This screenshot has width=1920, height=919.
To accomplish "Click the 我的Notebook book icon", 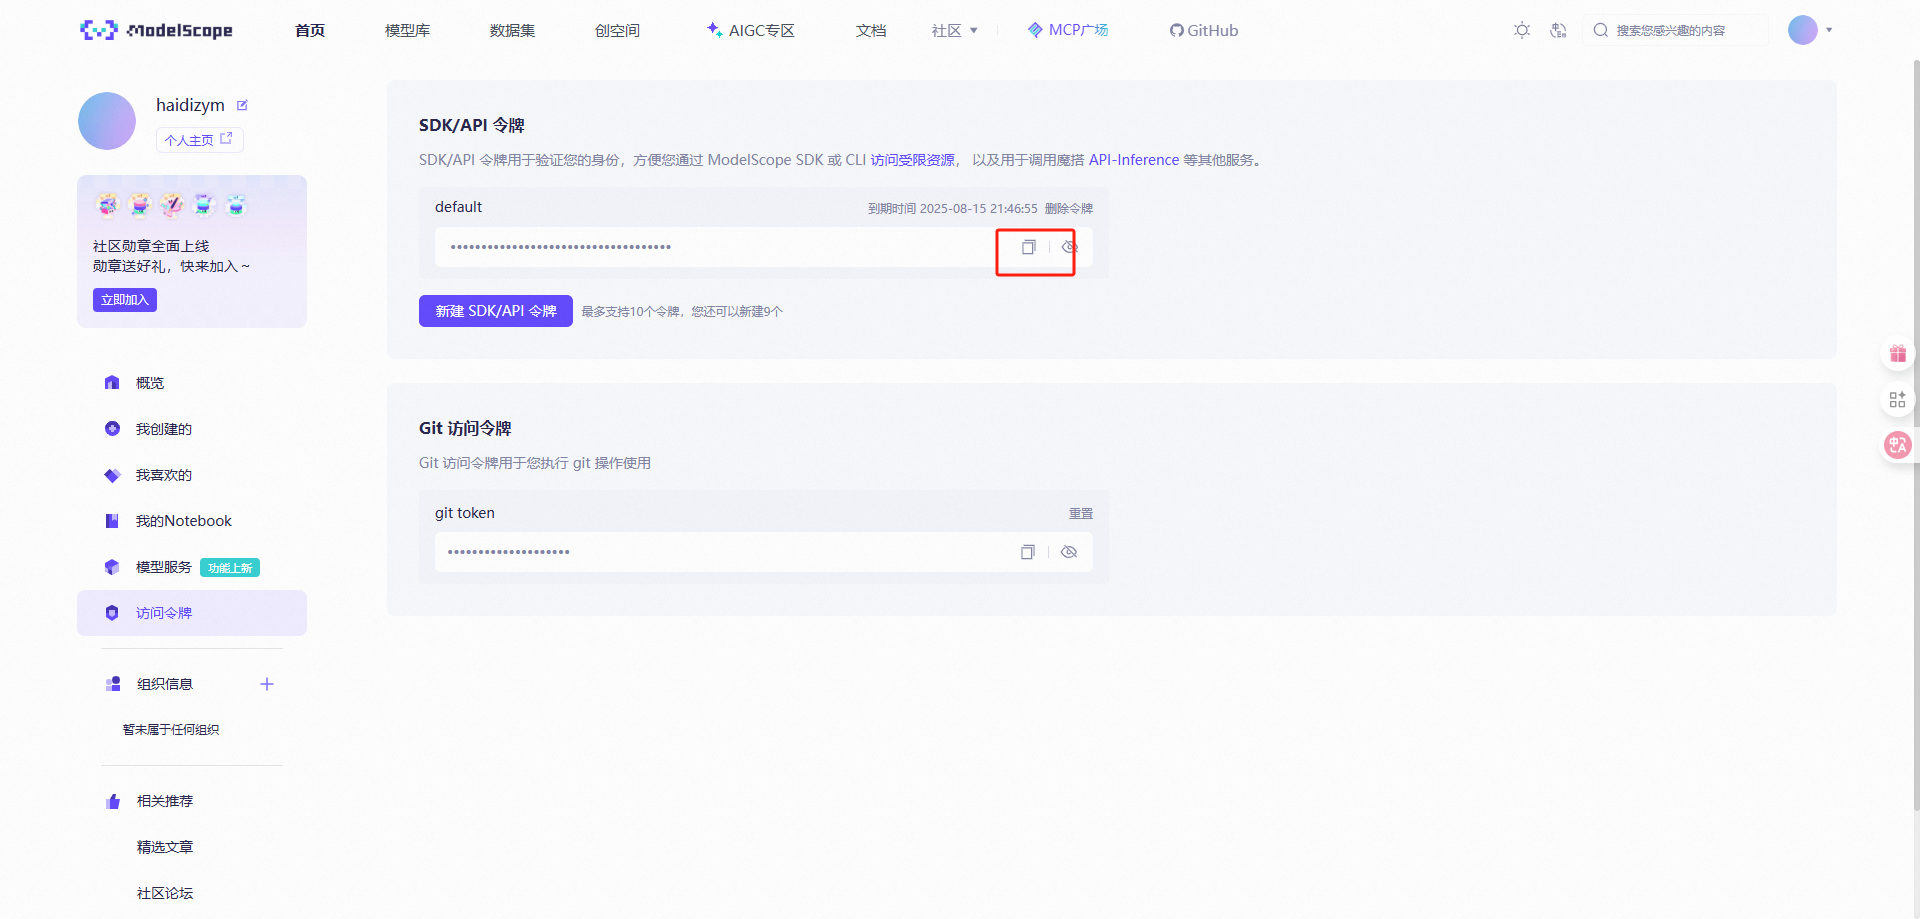I will (112, 521).
